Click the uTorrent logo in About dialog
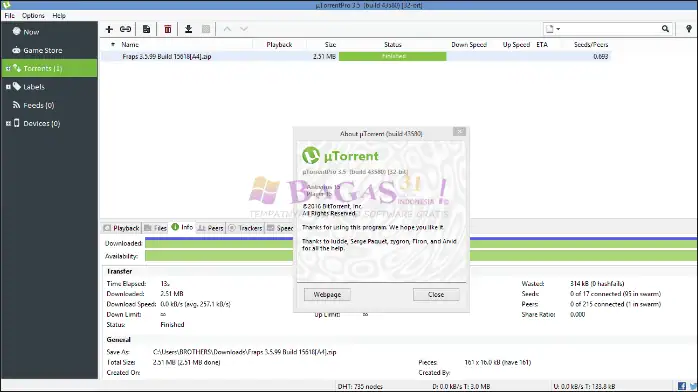The image size is (698, 392). (x=311, y=155)
